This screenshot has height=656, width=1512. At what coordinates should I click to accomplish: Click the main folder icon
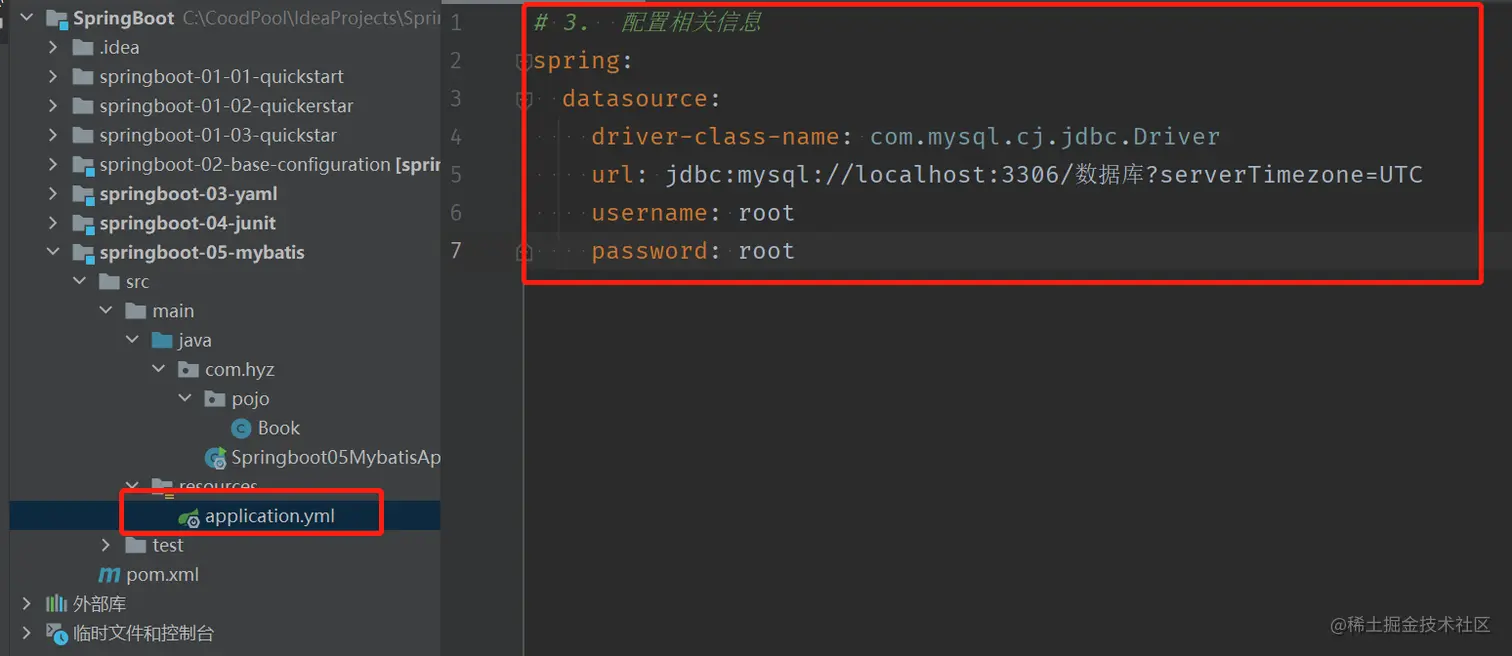coord(136,311)
